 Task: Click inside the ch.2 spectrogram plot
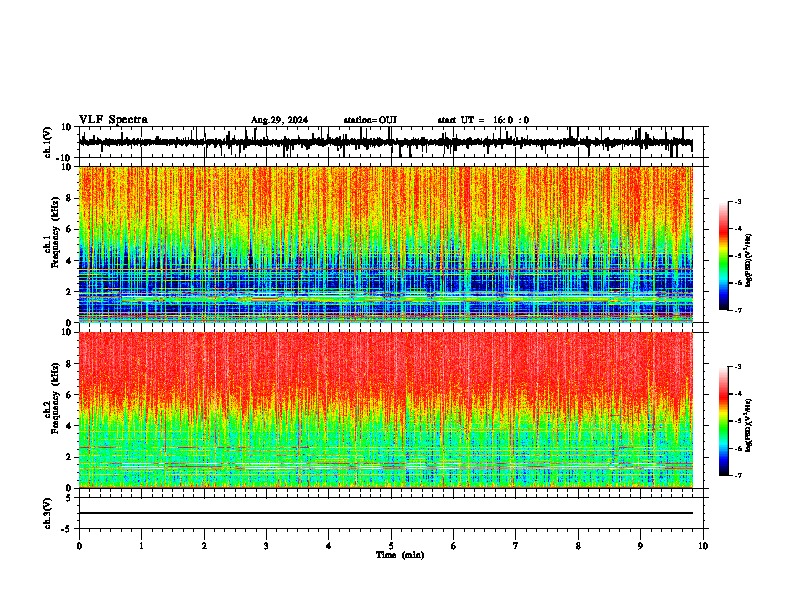point(386,410)
